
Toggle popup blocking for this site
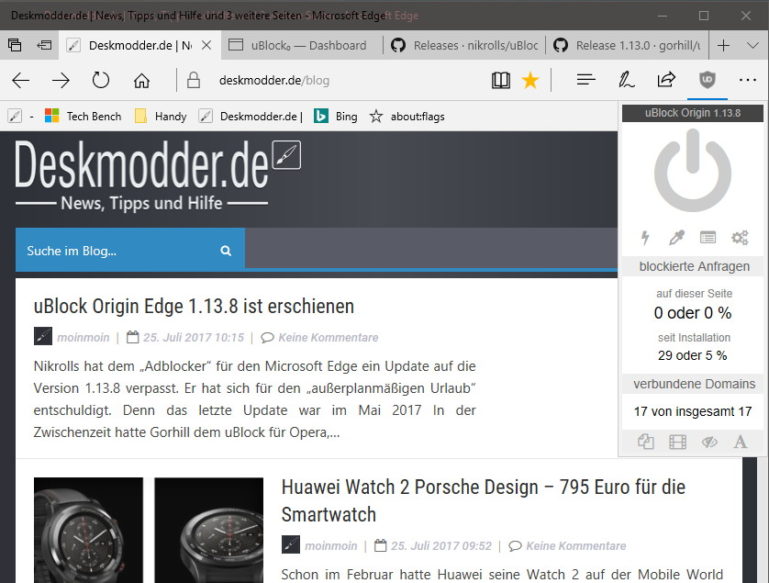coord(646,442)
